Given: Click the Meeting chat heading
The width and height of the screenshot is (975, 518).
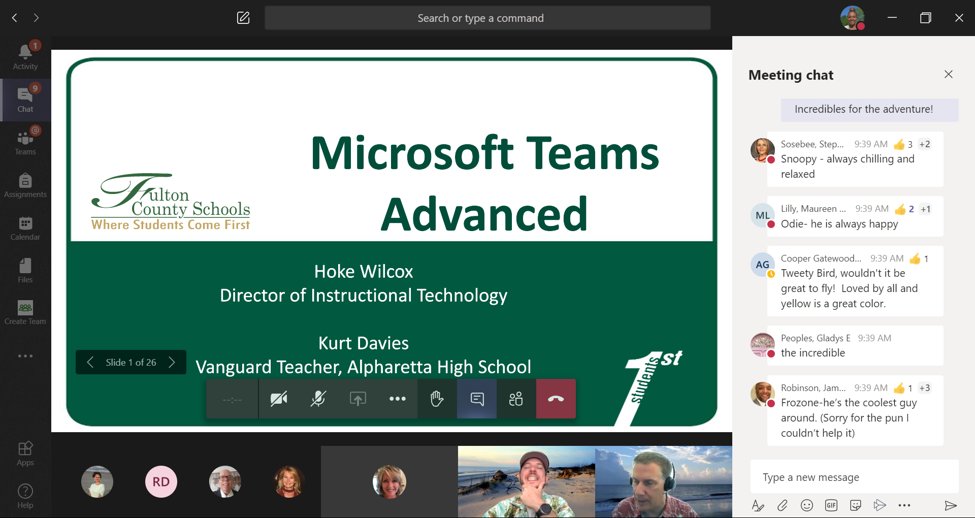Looking at the screenshot, I should click(x=790, y=75).
